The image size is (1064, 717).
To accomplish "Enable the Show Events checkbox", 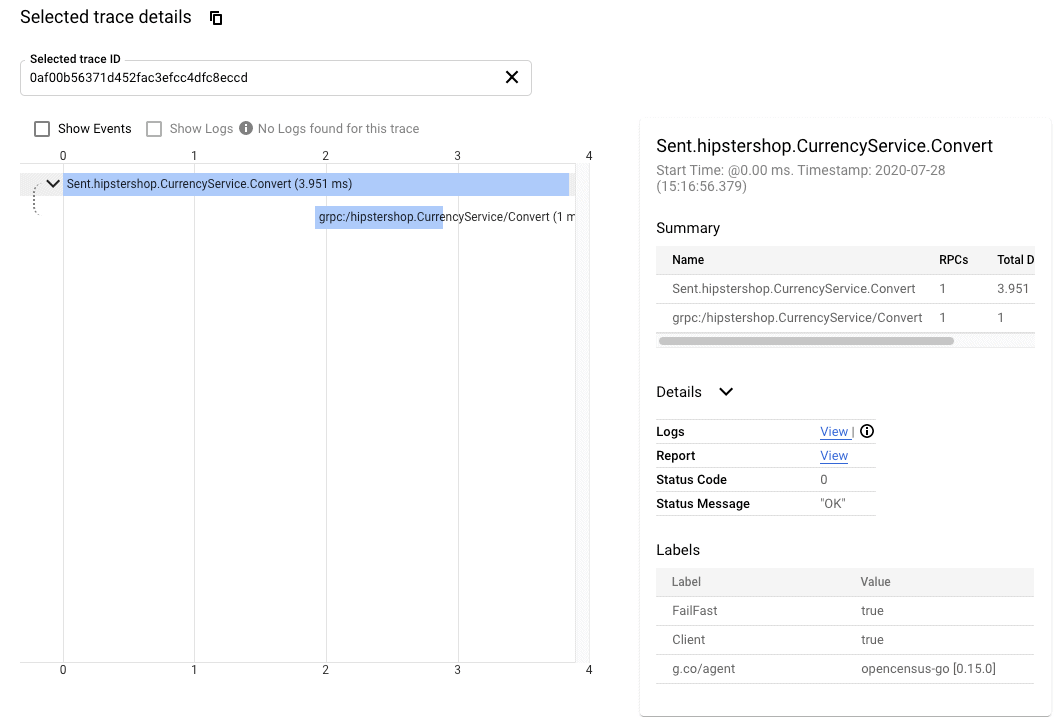I will [42, 128].
